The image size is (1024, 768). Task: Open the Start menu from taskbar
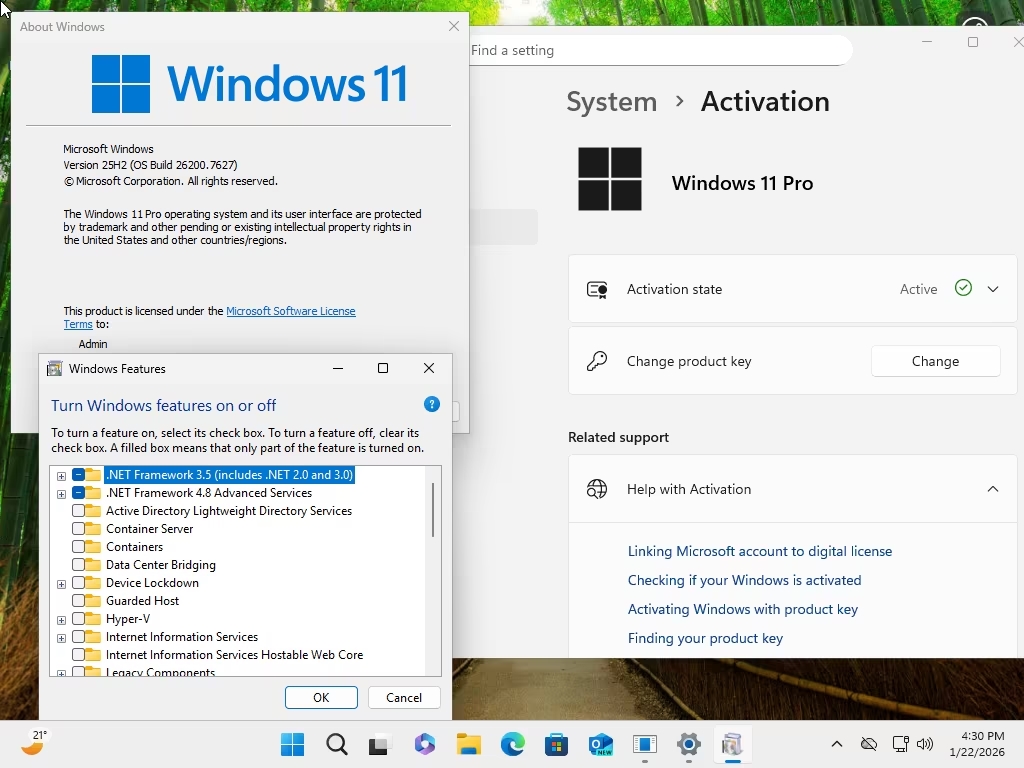[x=293, y=745]
